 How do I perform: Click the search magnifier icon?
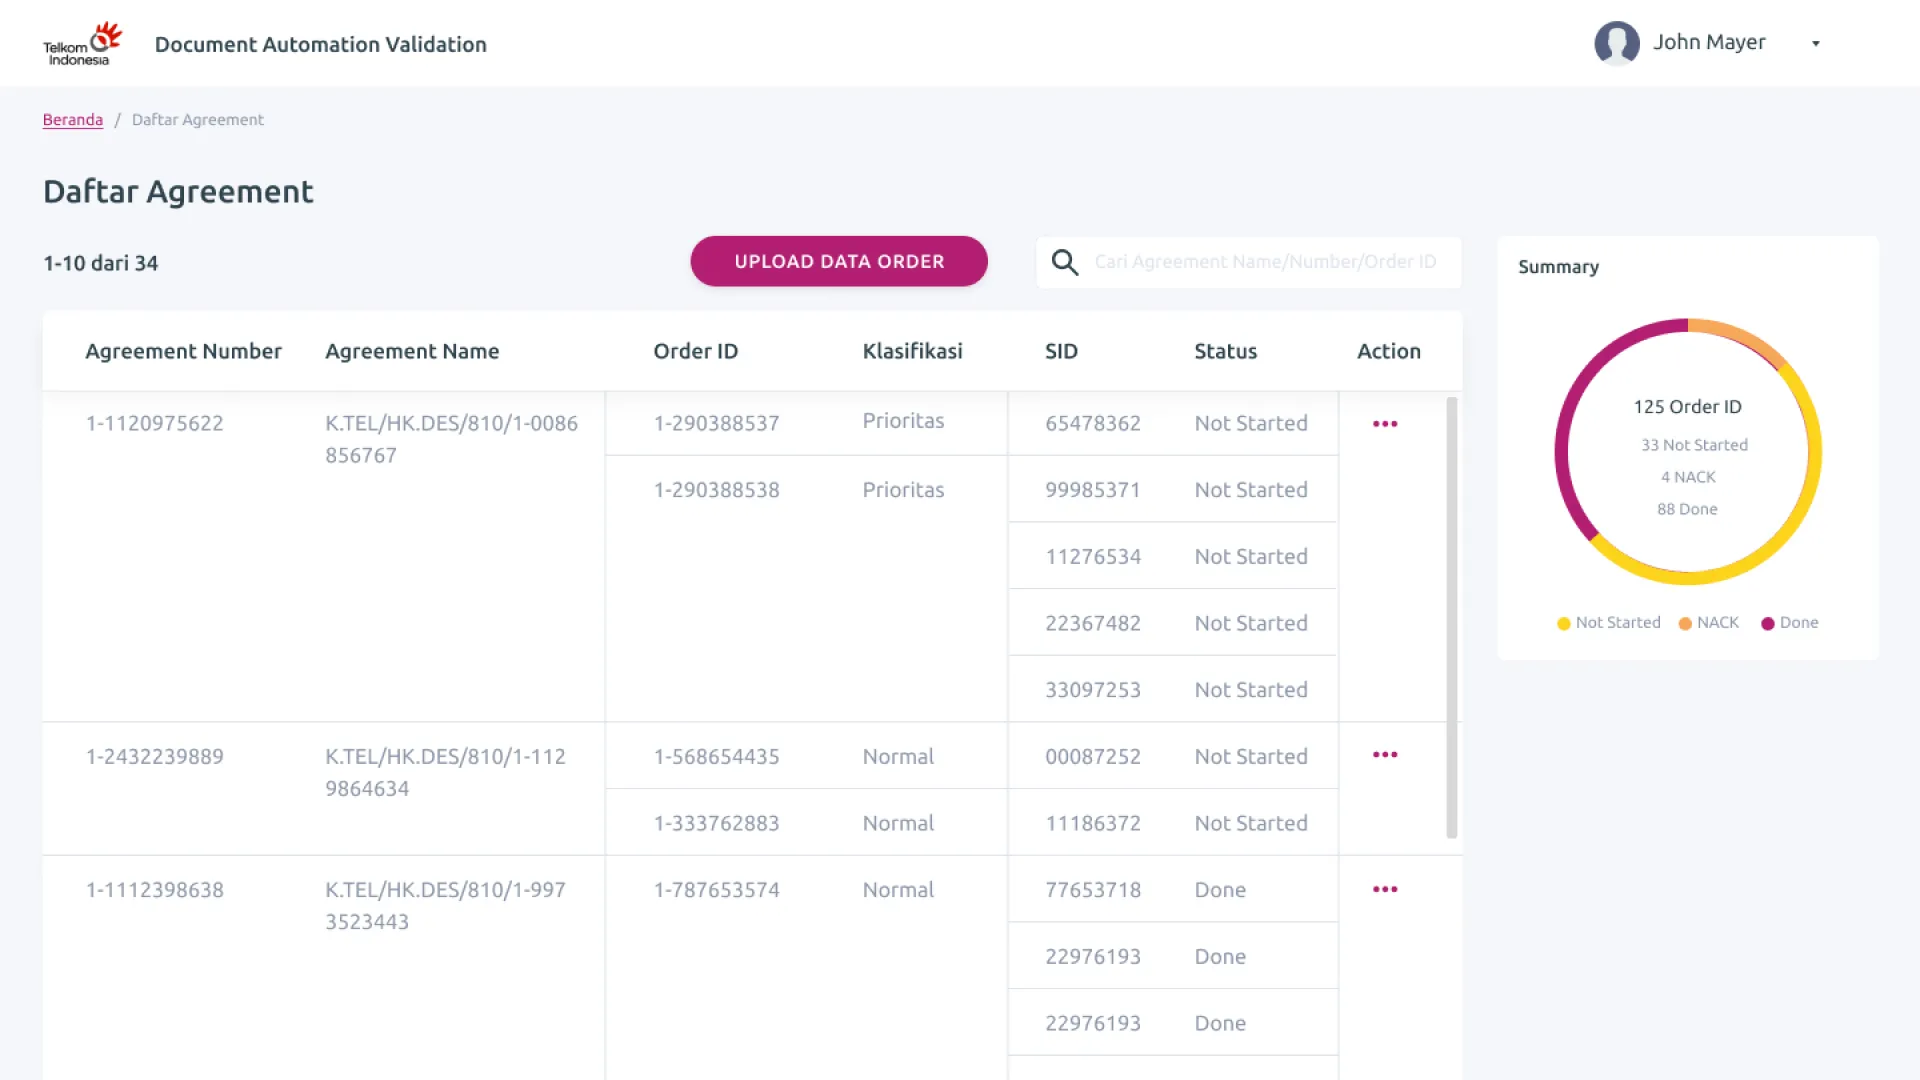click(x=1065, y=262)
